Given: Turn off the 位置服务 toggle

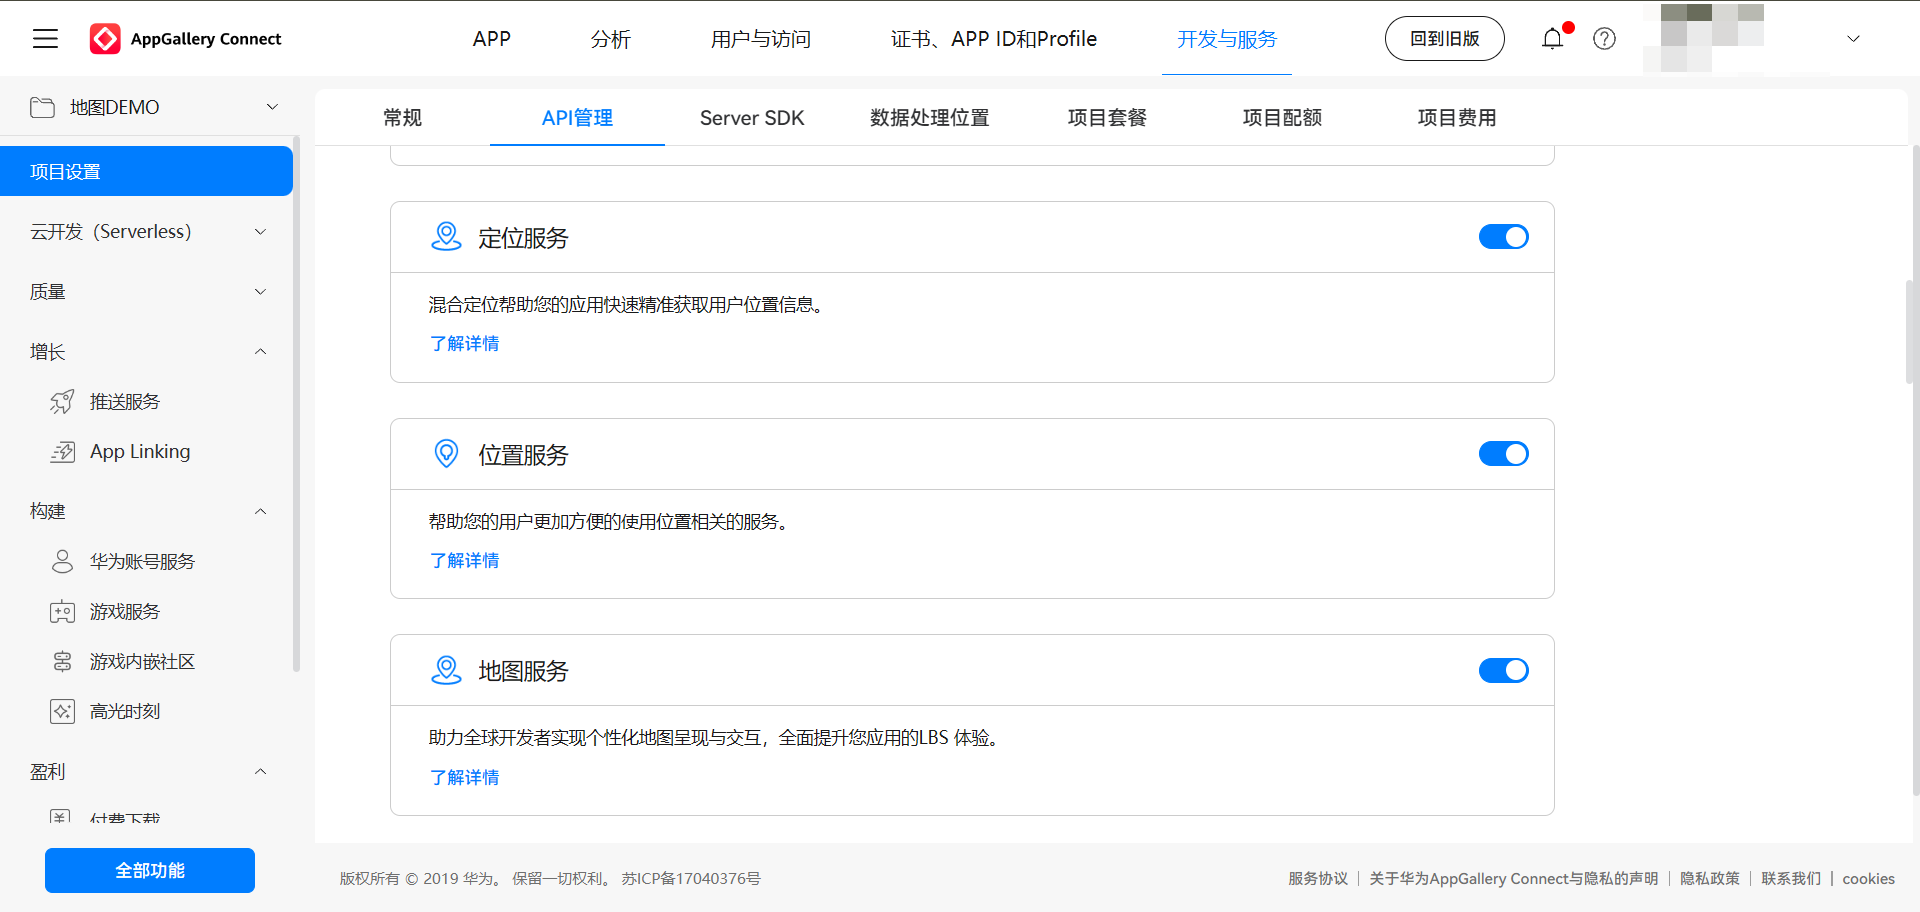Looking at the screenshot, I should (1504, 454).
